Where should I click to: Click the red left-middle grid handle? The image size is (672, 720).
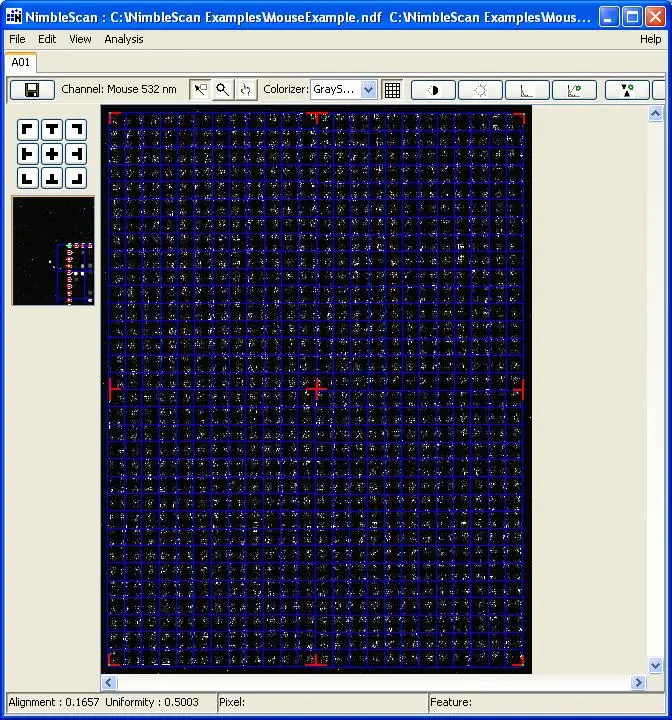[x=114, y=389]
